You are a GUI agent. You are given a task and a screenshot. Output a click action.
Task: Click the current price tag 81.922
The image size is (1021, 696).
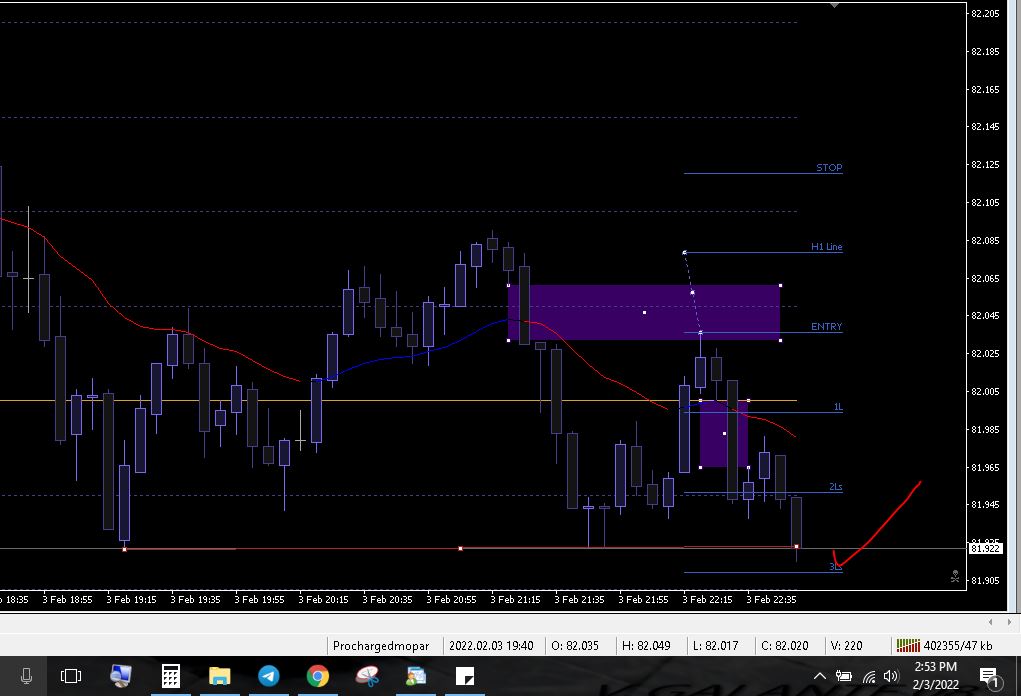[x=985, y=549]
